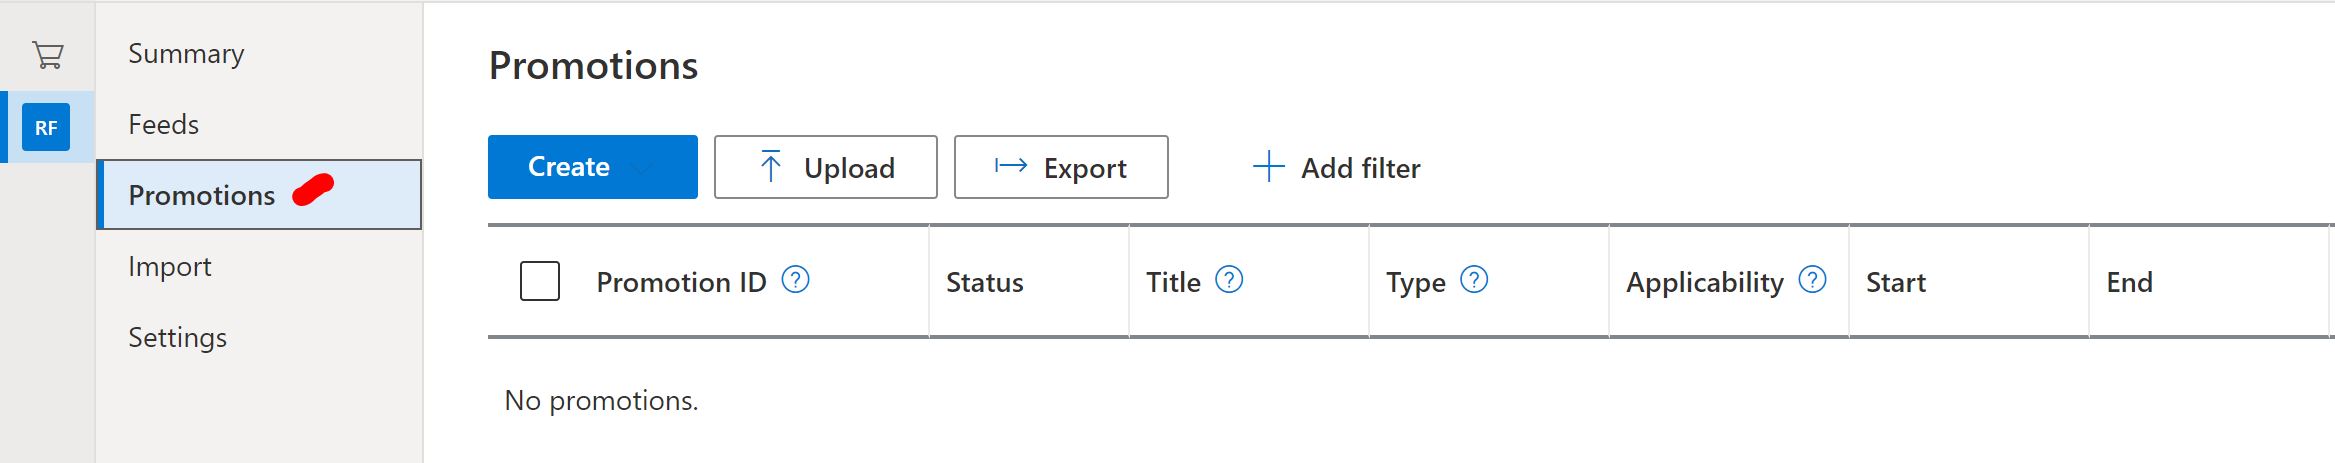The height and width of the screenshot is (463, 2335).
Task: Expand the Create button dropdown arrow
Action: click(x=642, y=168)
